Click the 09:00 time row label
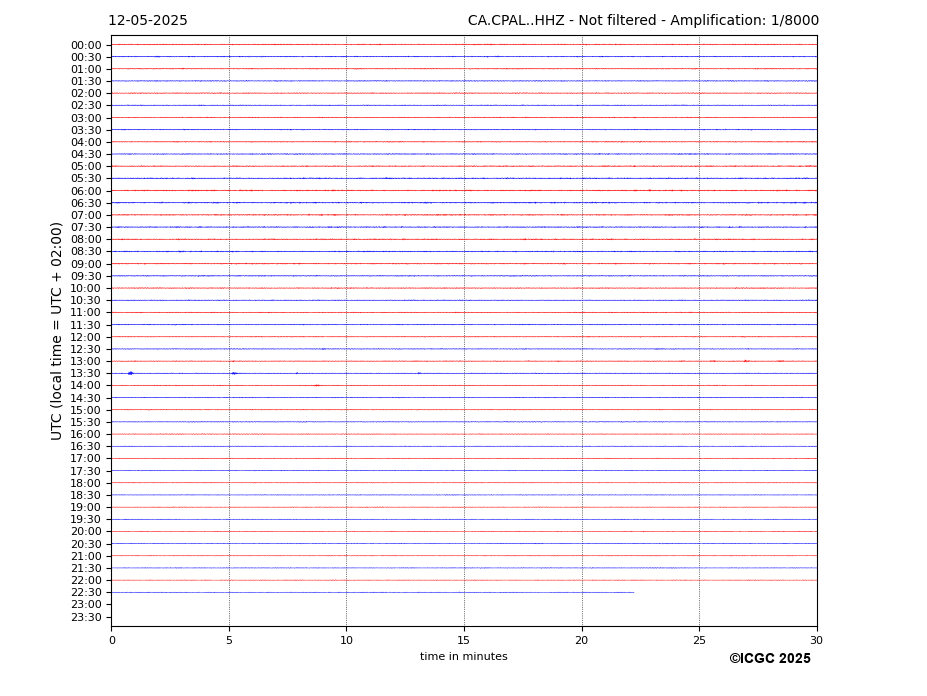927x696 pixels. pyautogui.click(x=86, y=264)
